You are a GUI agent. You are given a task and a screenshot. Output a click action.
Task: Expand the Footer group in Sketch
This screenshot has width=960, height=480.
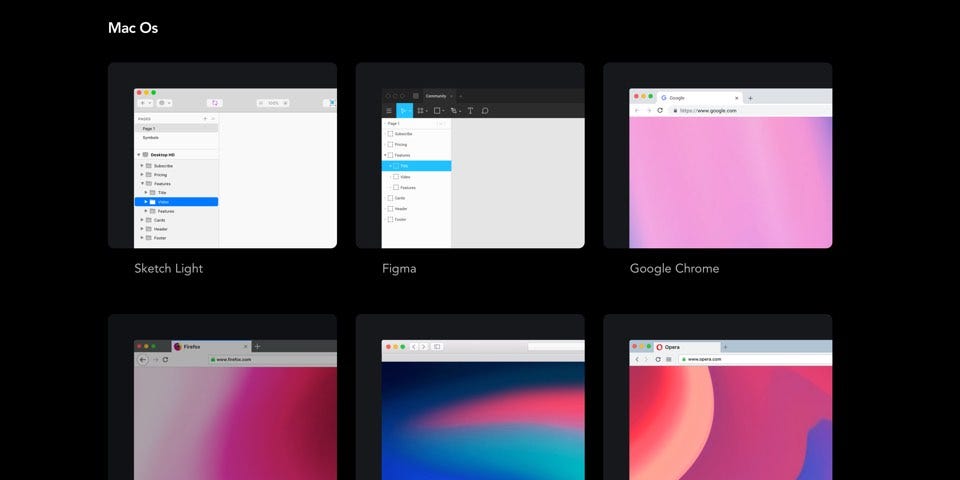pyautogui.click(x=142, y=238)
